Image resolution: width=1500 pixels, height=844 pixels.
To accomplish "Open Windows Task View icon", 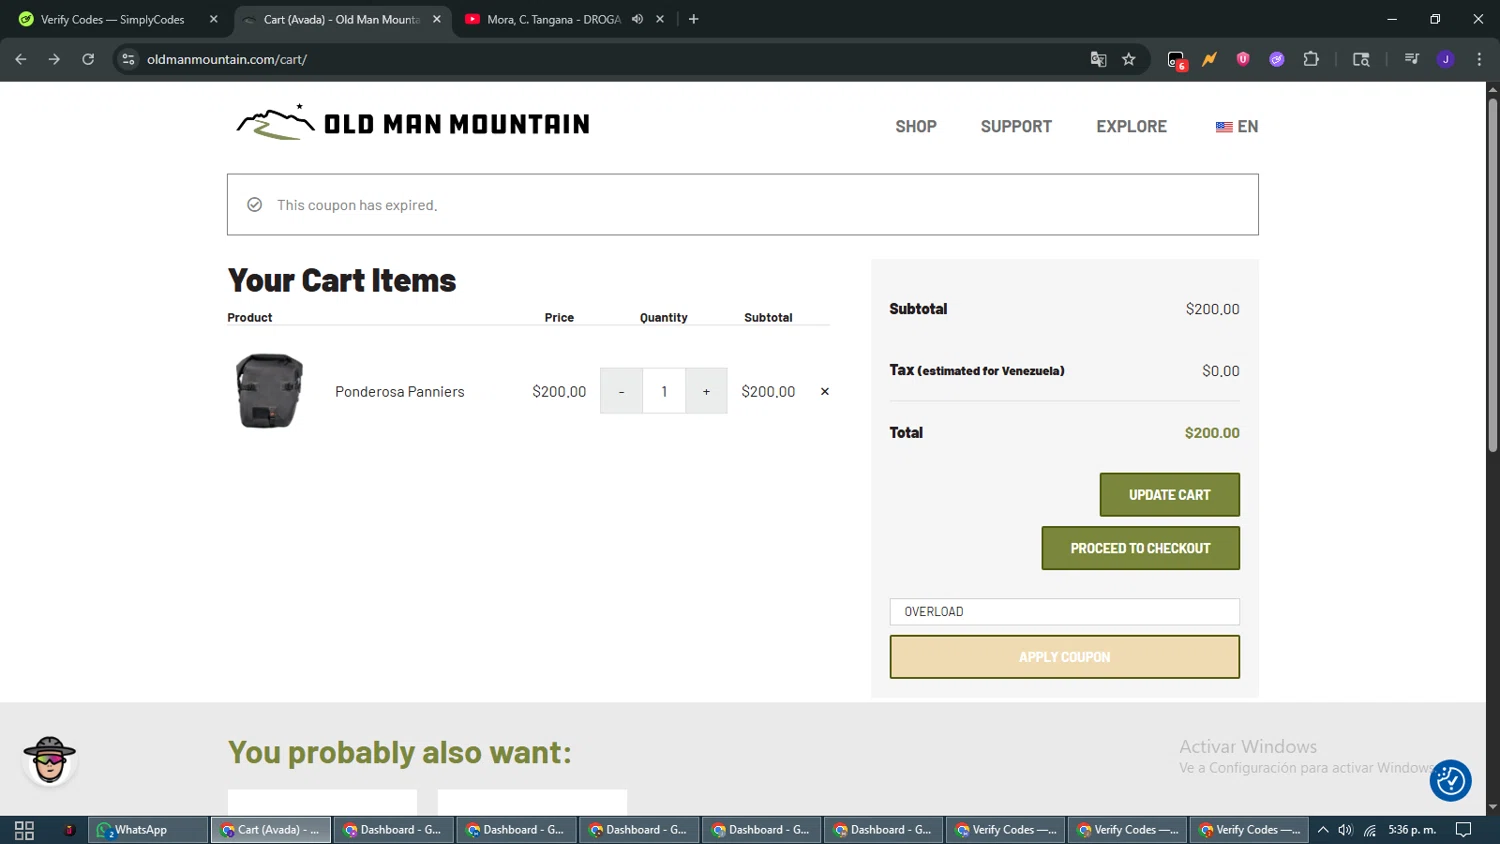I will pyautogui.click(x=24, y=830).
